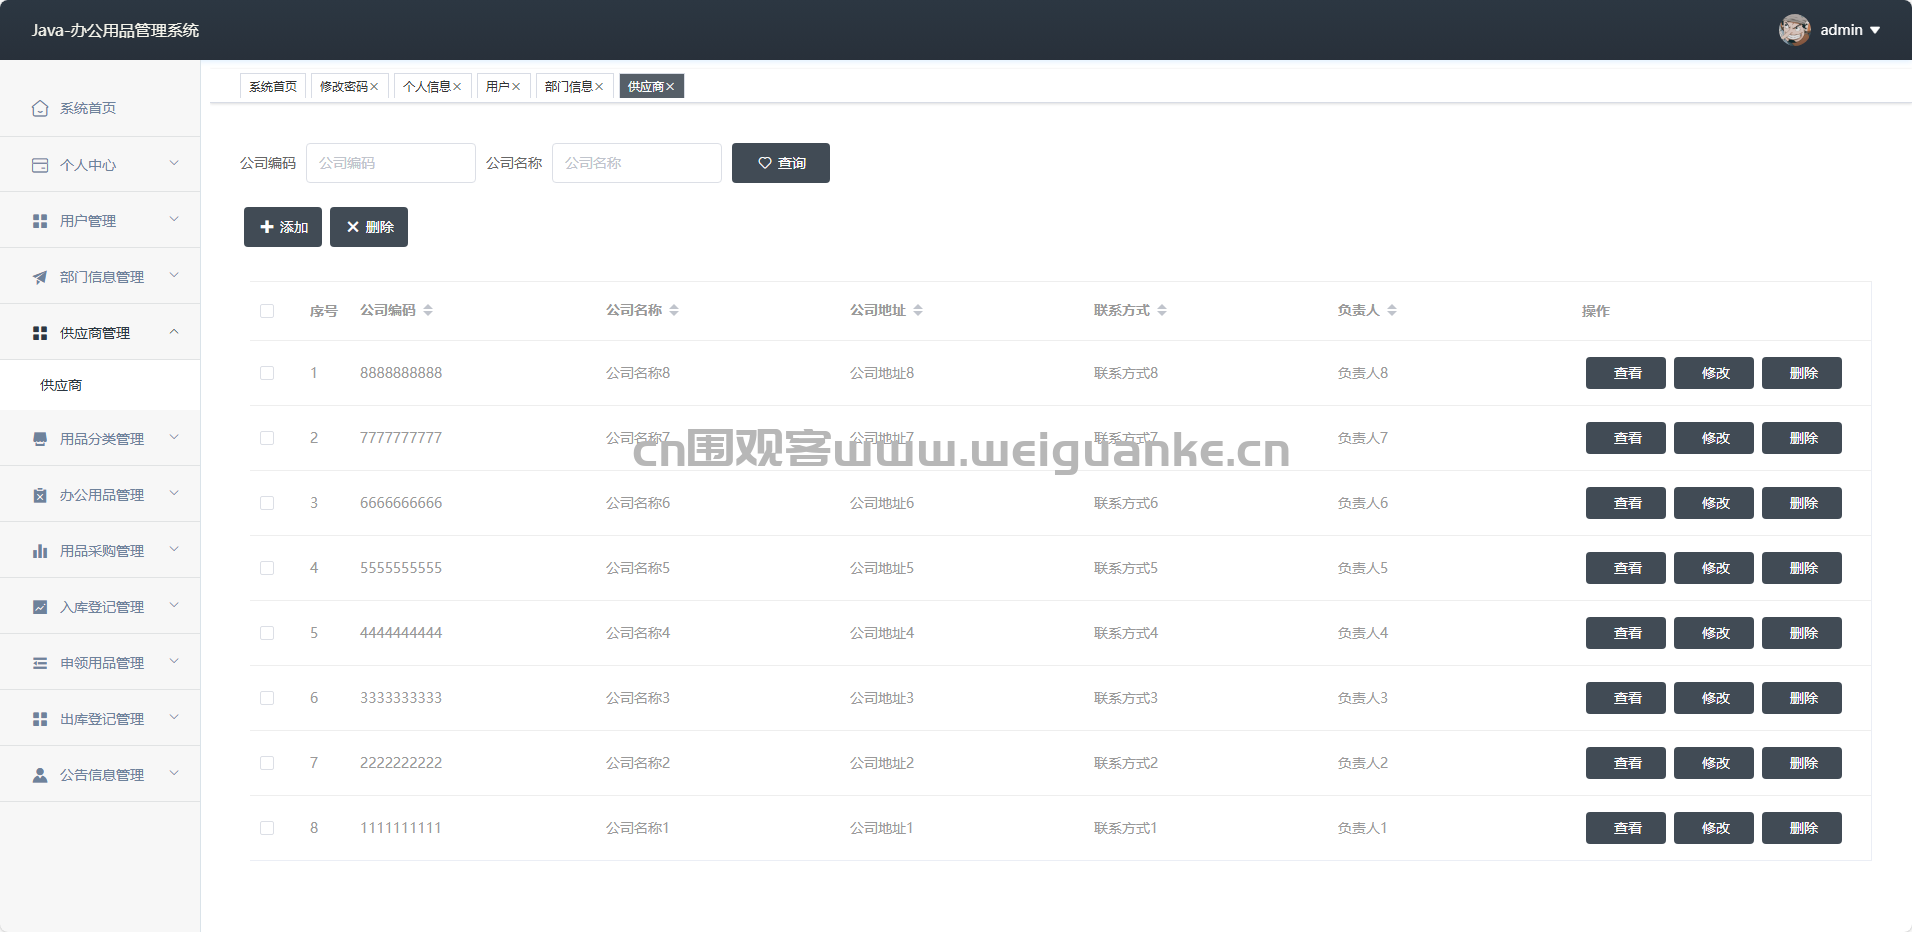Click the 个人中心 card icon in sidebar
The image size is (1912, 932).
[x=40, y=165]
